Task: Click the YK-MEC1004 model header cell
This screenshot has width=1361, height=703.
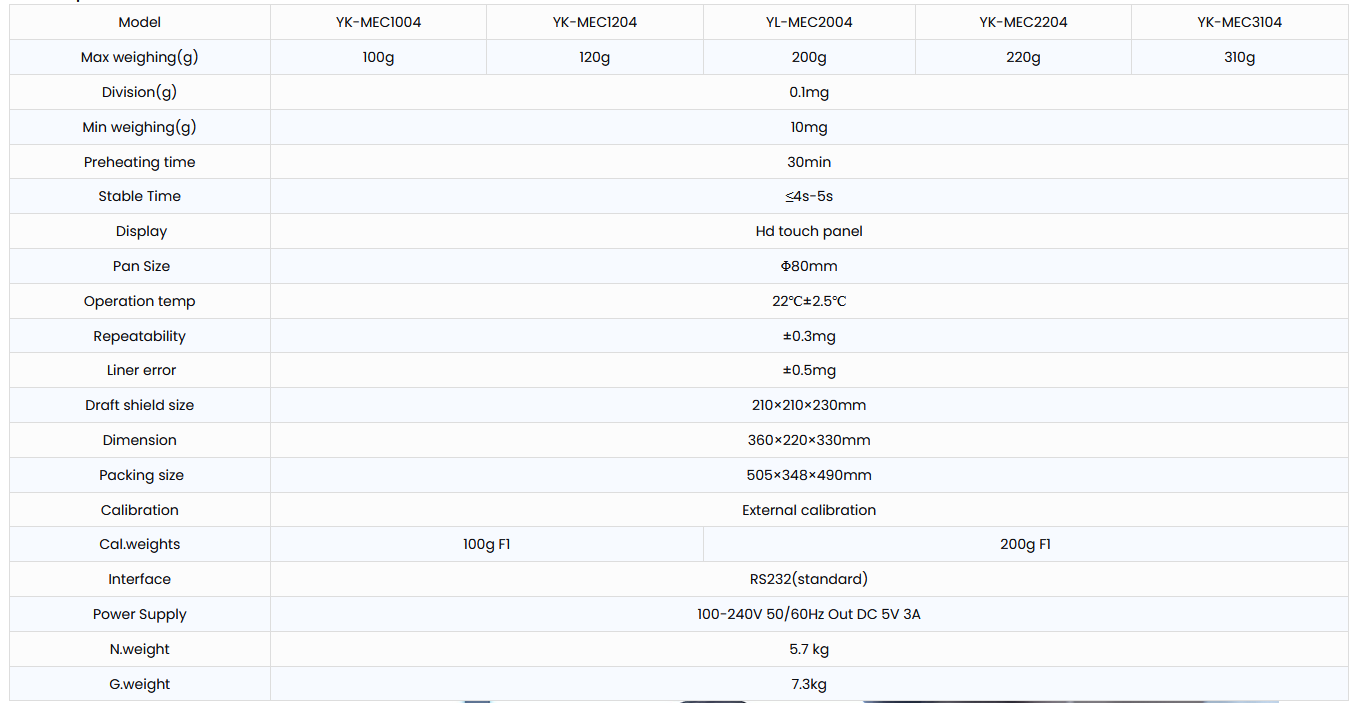Action: 378,22
